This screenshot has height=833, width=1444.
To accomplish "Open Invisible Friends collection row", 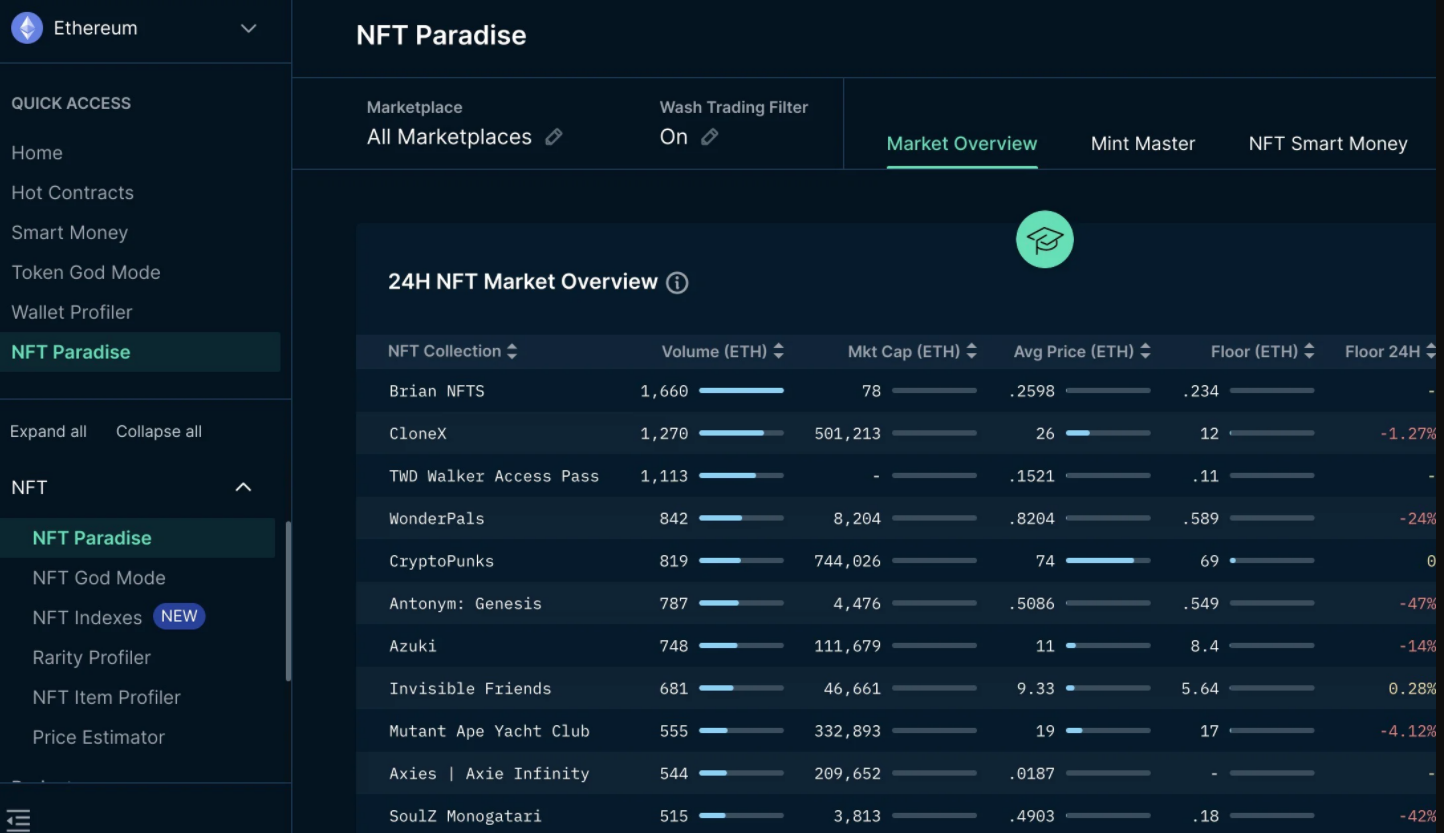I will pyautogui.click(x=897, y=689).
